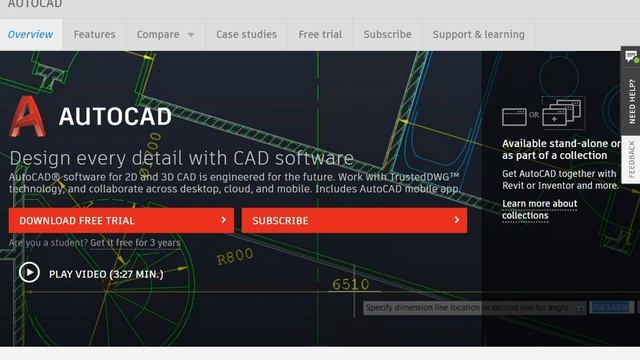
Task: Click the multi-window collection icon
Action: [x=563, y=113]
